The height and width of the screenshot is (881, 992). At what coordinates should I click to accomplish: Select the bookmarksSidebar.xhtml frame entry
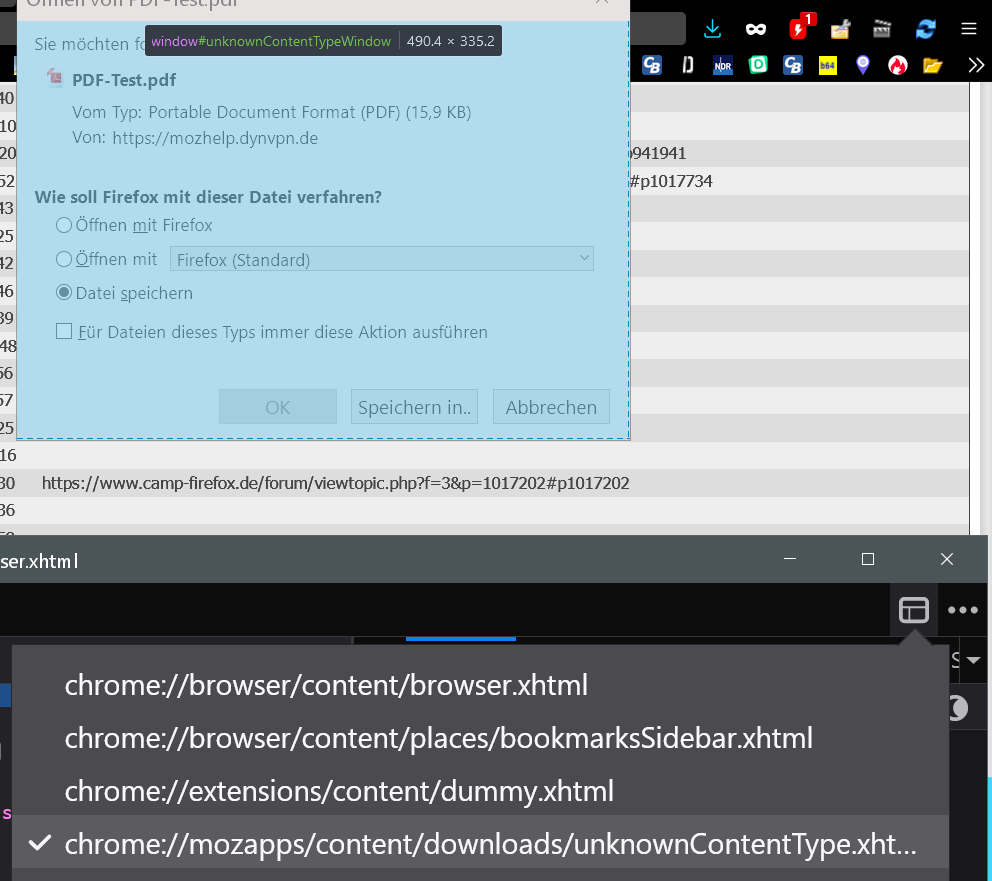coord(438,738)
